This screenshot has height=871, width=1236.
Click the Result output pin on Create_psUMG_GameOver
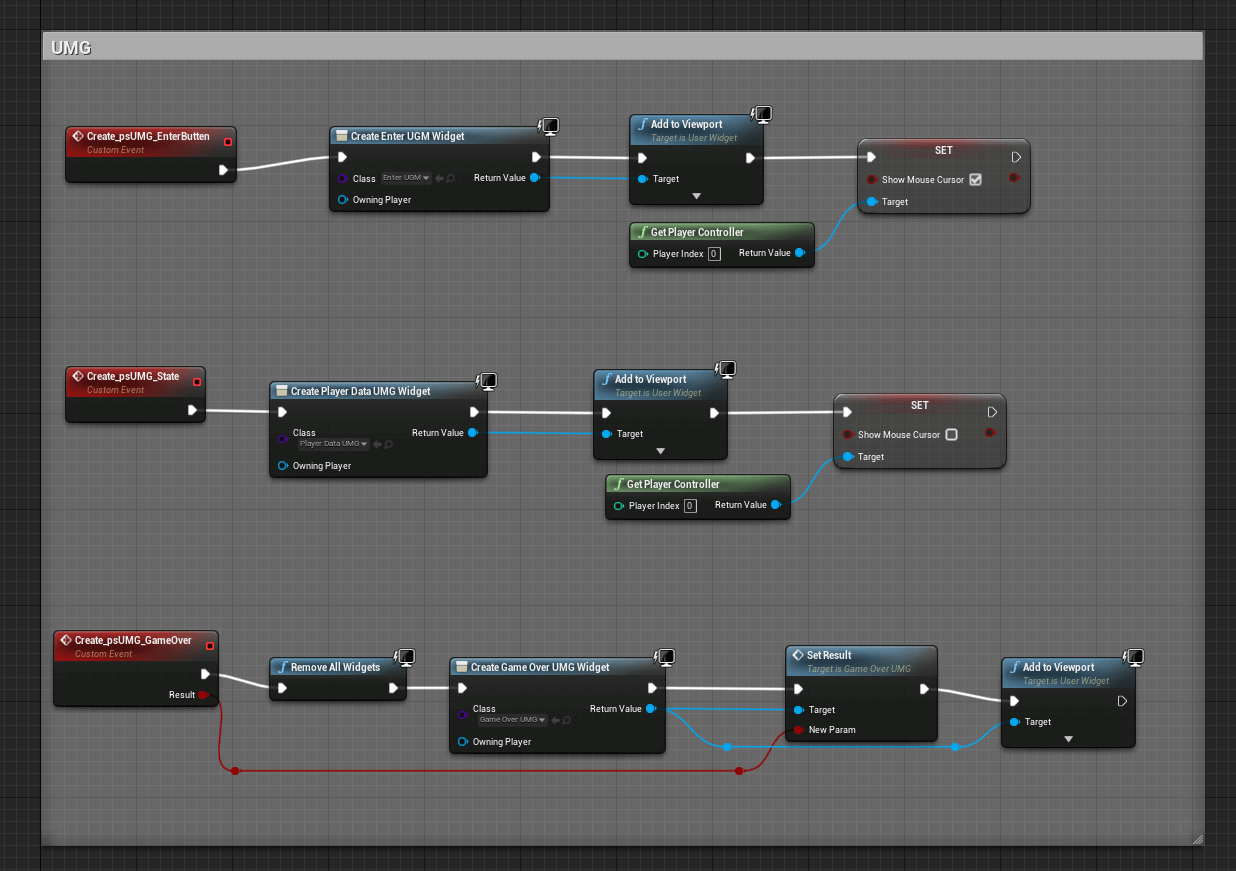click(203, 694)
